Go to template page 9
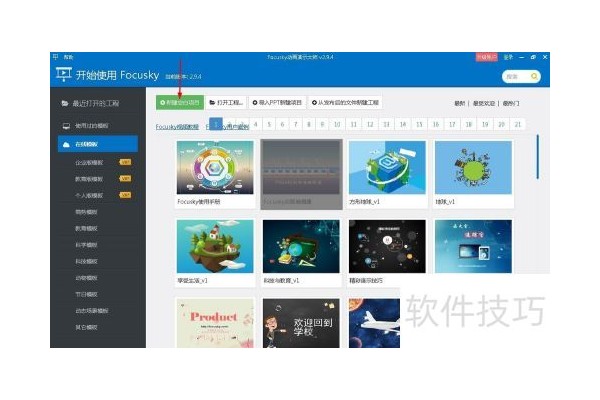Viewport: 600px width, 400px height. coord(322,124)
